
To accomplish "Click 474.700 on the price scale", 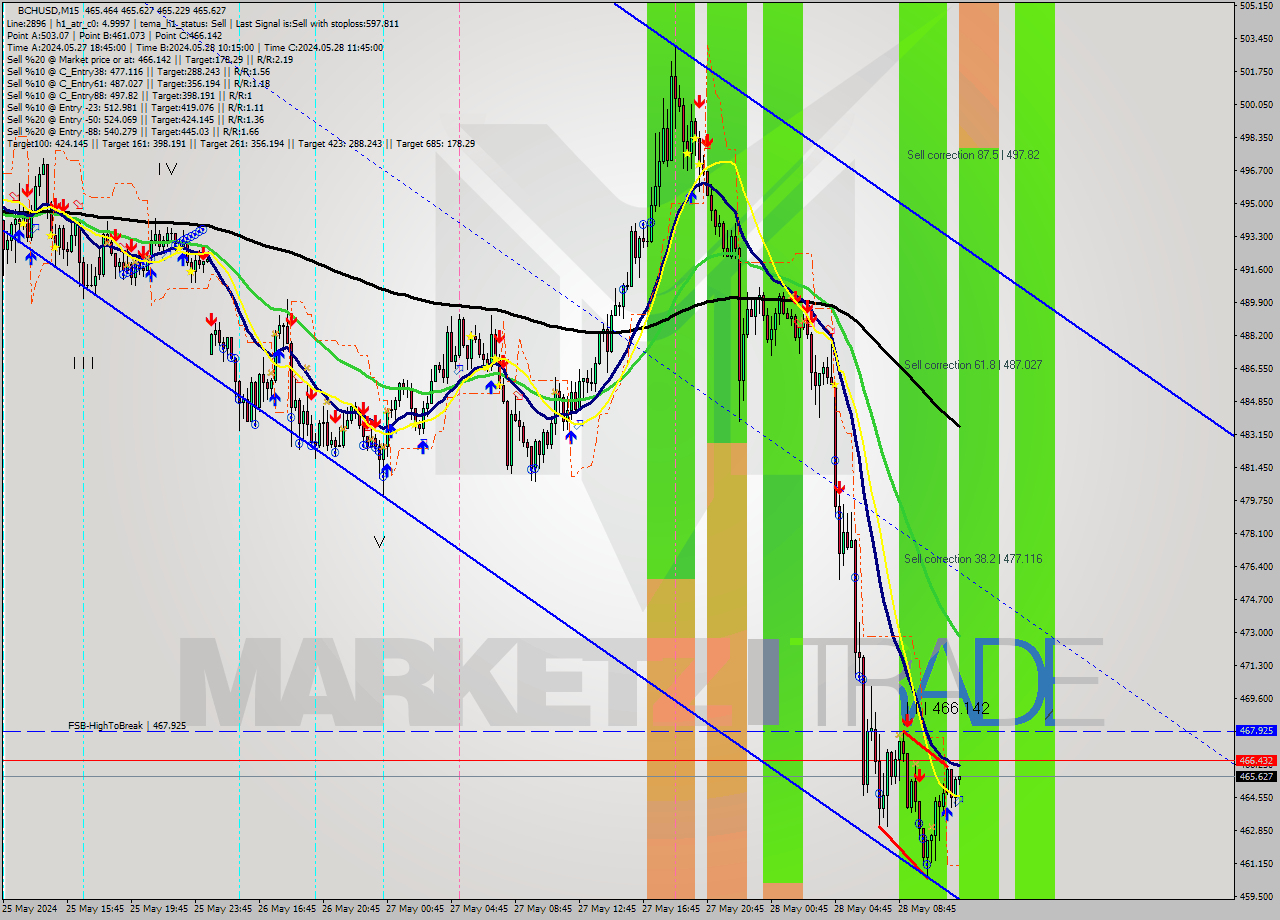I will tap(1255, 600).
